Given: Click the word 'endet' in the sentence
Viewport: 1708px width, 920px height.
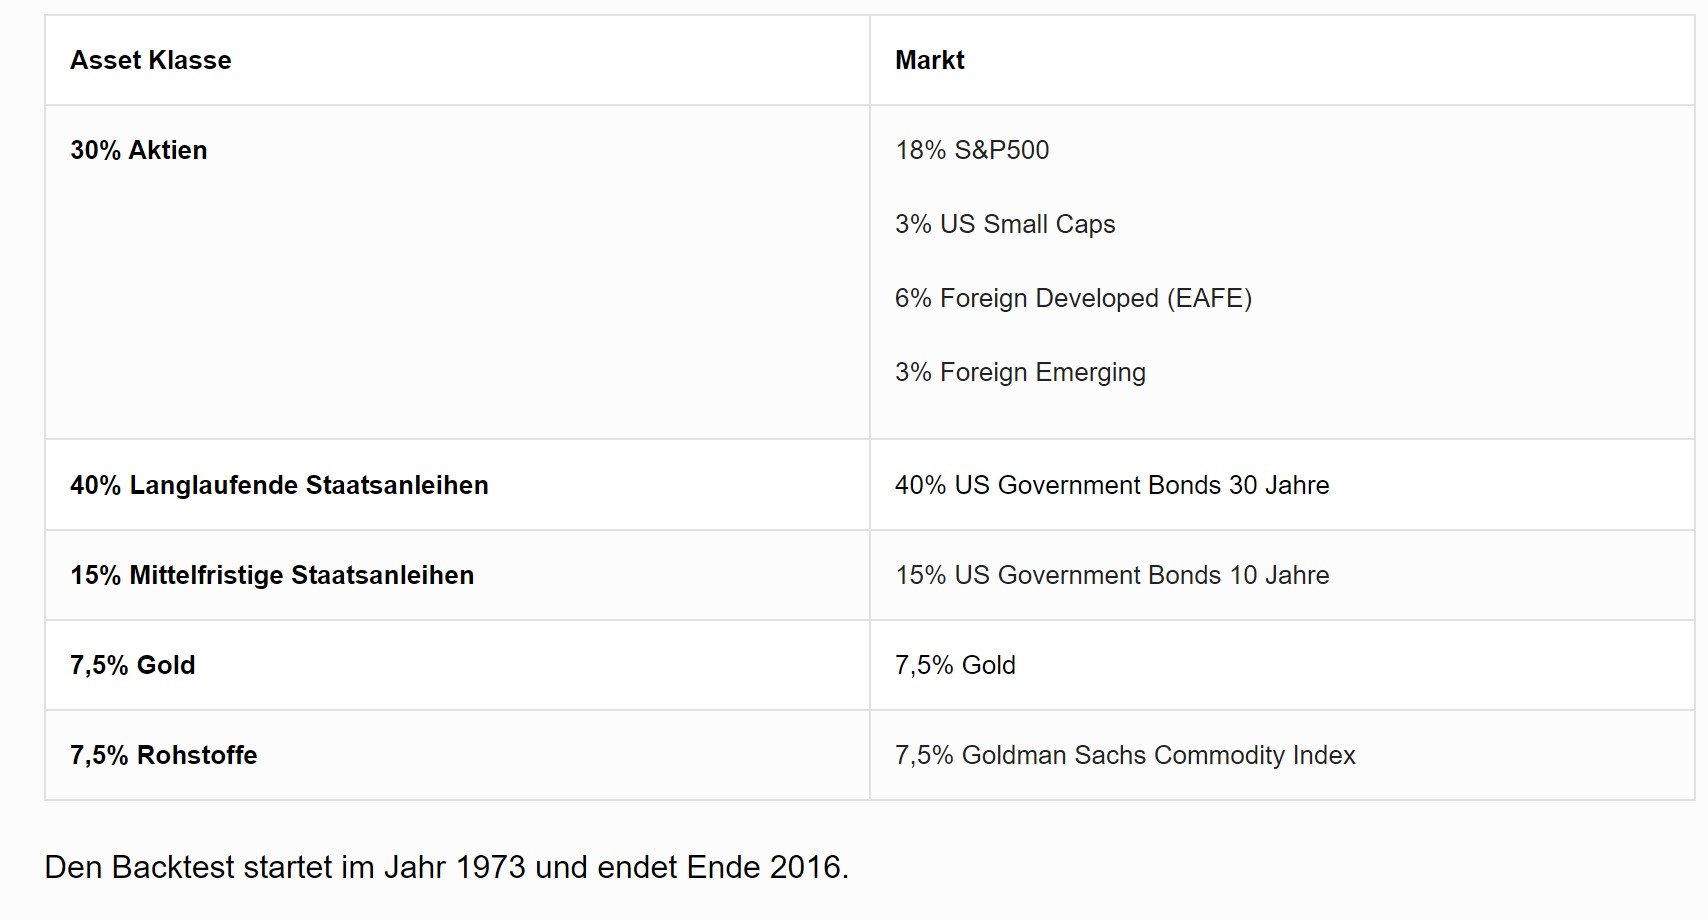Looking at the screenshot, I should tap(638, 867).
